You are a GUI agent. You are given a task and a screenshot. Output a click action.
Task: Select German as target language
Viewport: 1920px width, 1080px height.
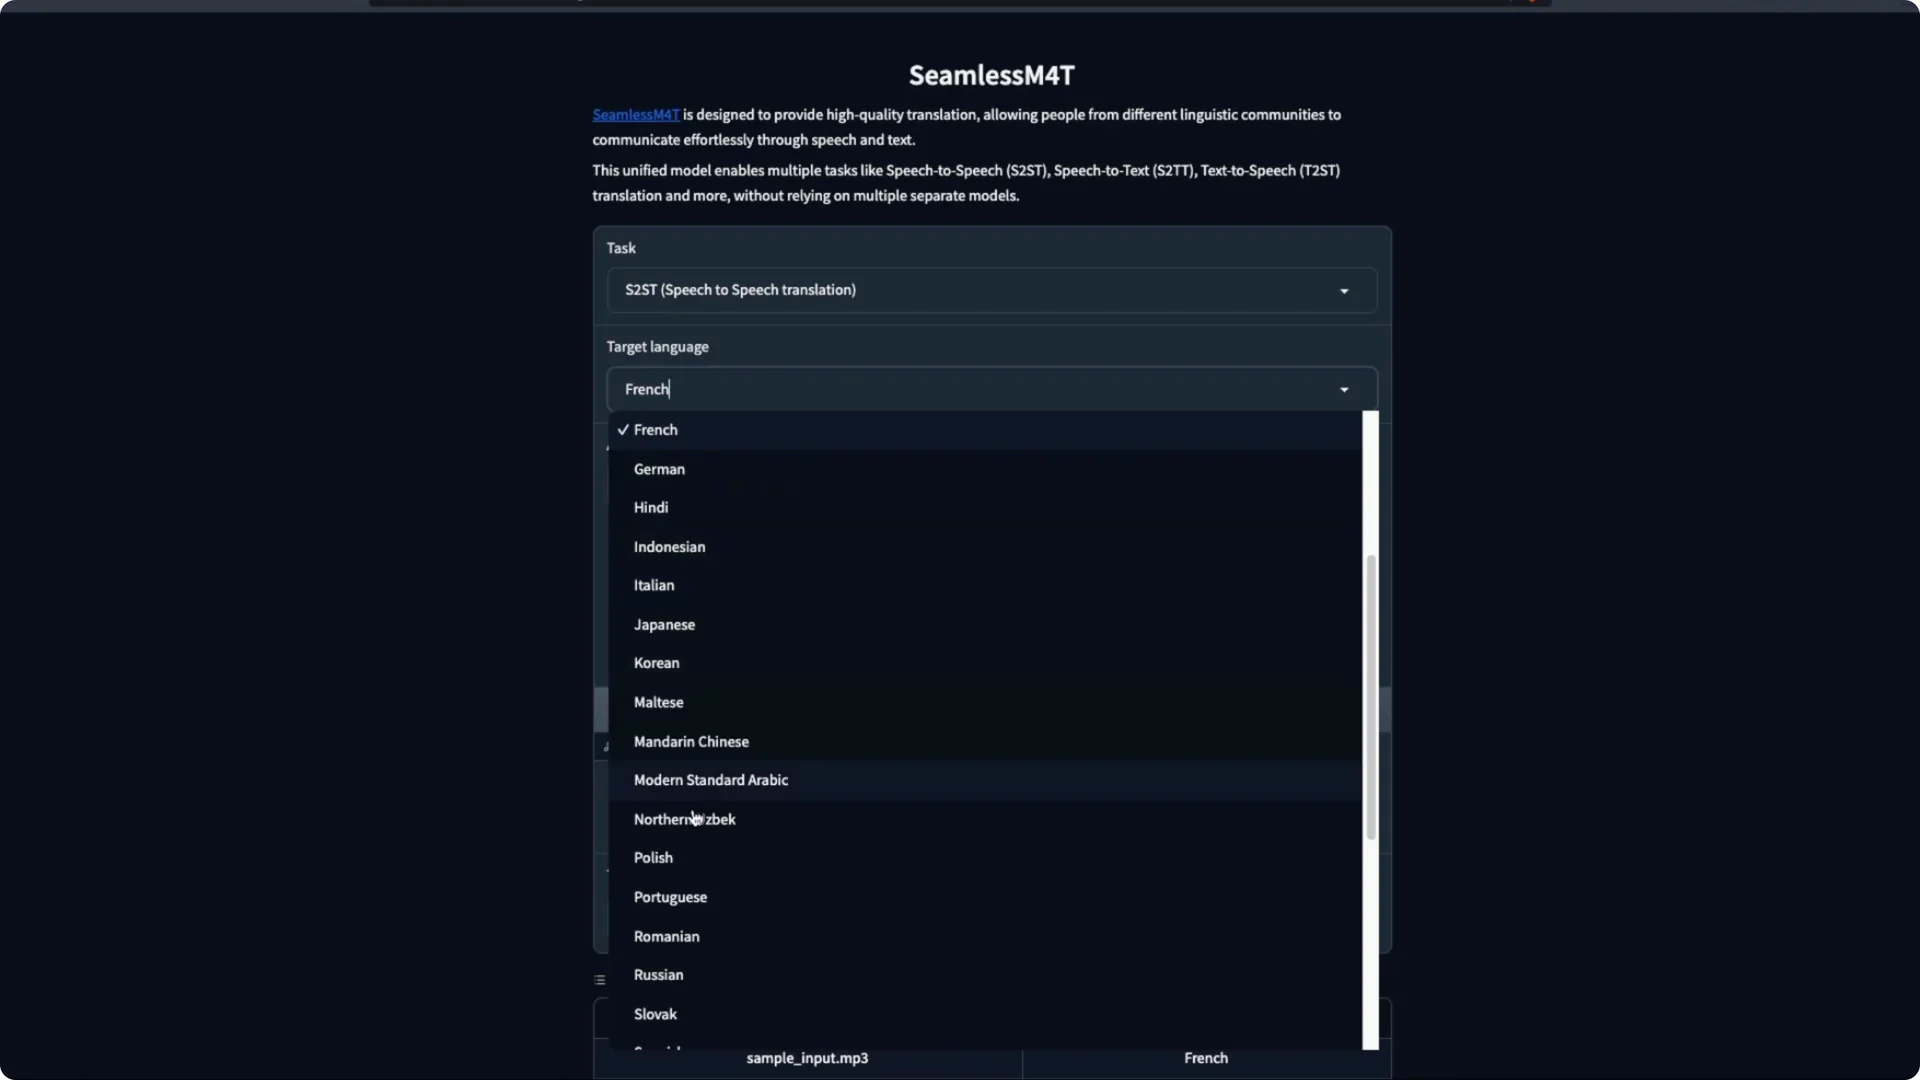[x=659, y=468]
